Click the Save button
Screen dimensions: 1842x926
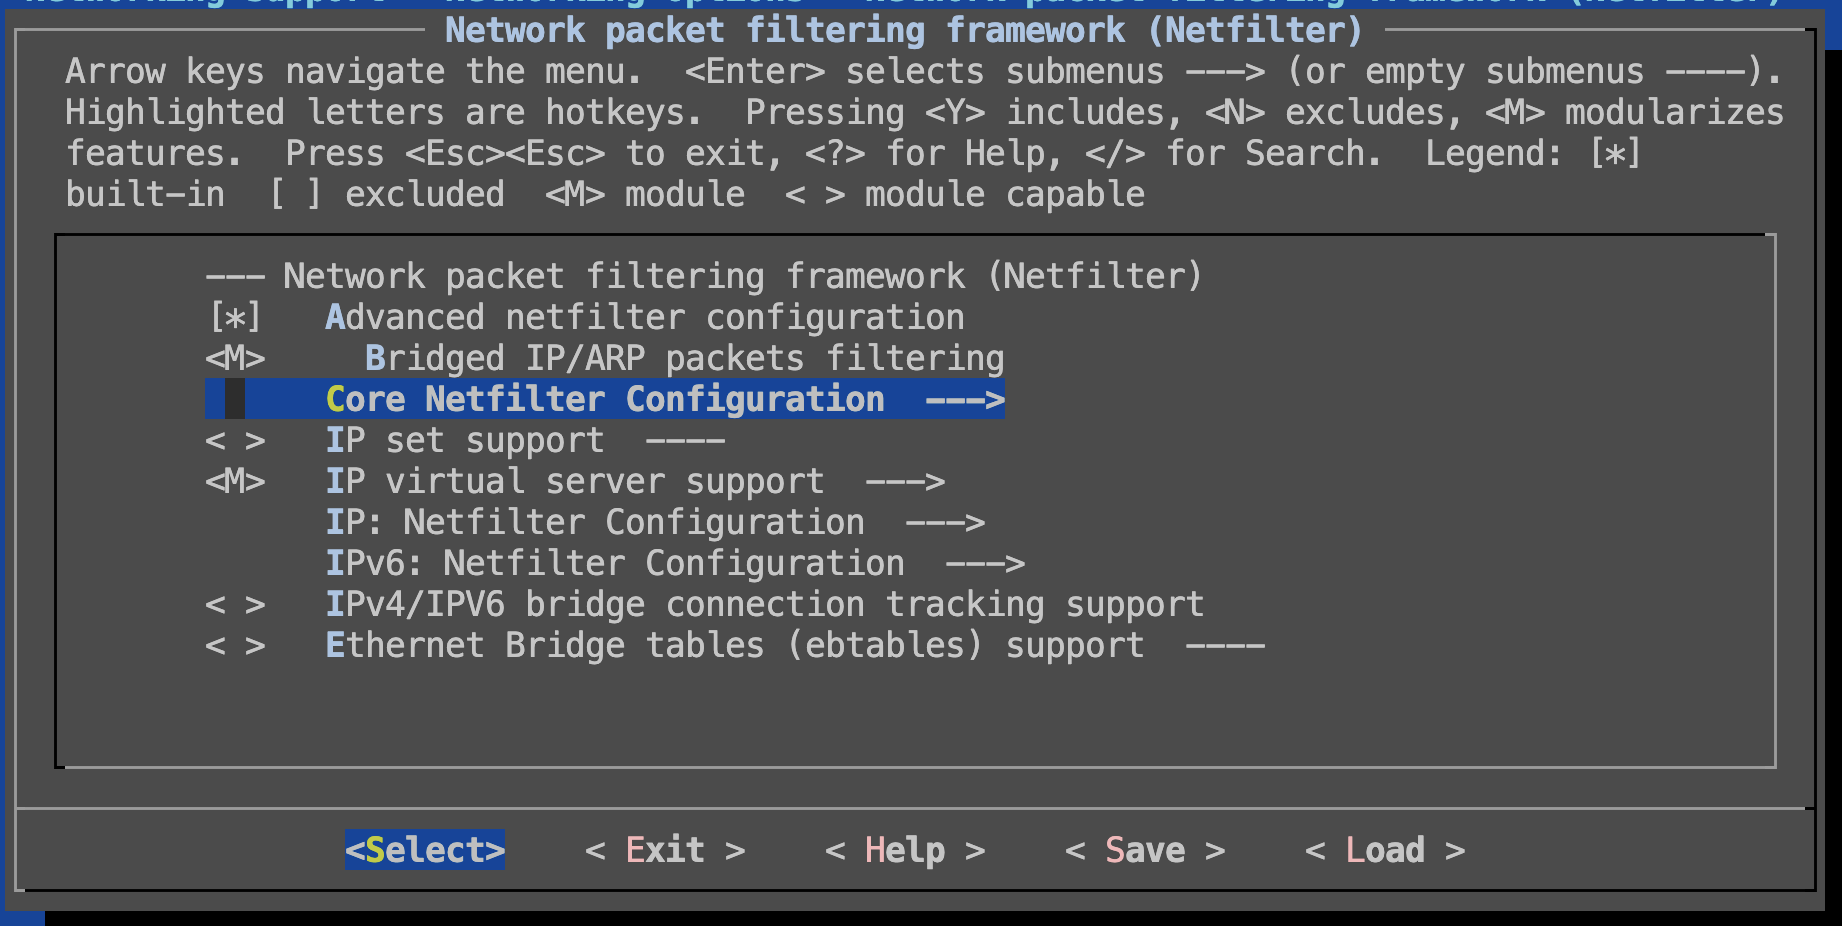pos(1144,850)
